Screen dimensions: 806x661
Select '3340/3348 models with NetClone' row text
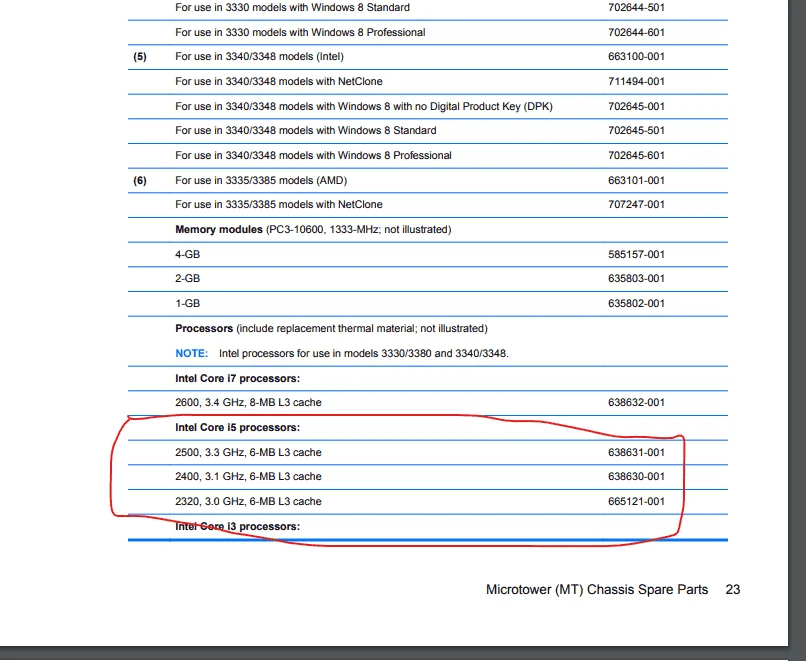pyautogui.click(x=279, y=81)
